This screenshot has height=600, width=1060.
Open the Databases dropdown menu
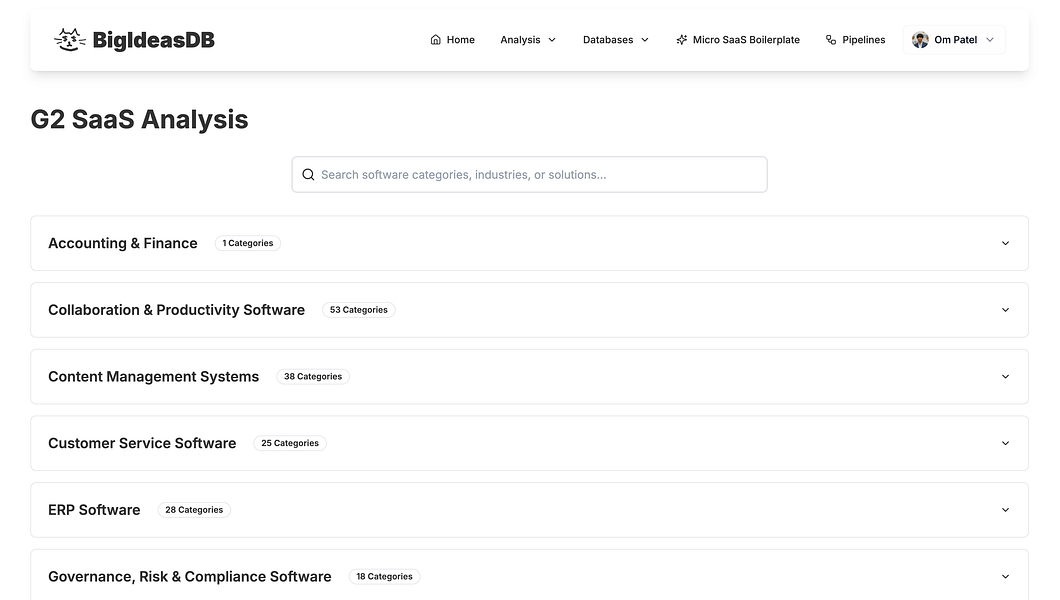[615, 40]
